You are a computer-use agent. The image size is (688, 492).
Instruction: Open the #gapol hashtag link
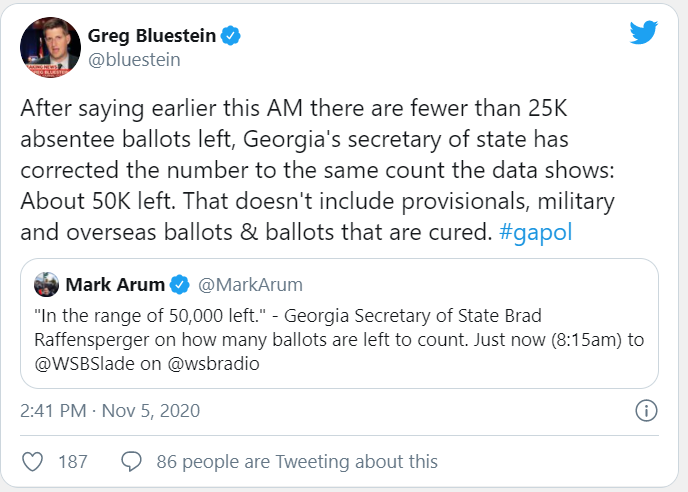pyautogui.click(x=535, y=232)
